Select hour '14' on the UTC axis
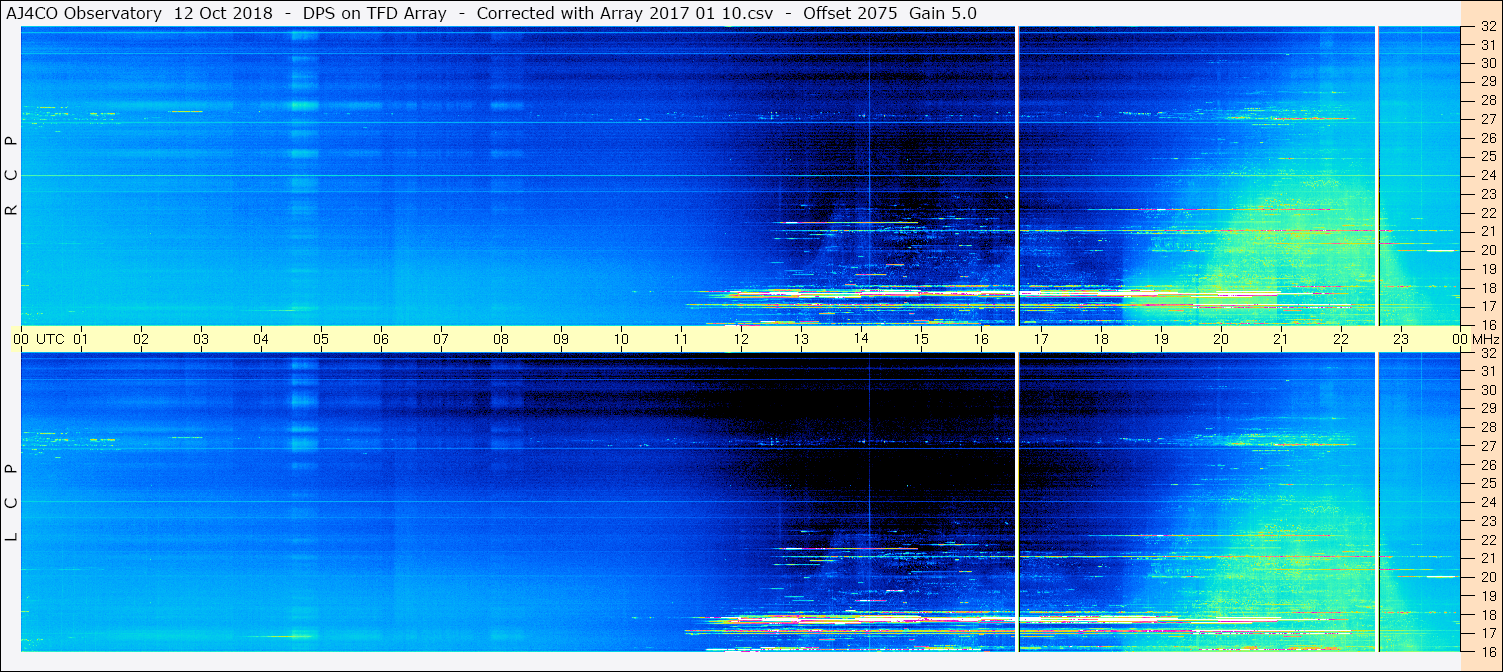The height and width of the screenshot is (672, 1503). (x=861, y=339)
